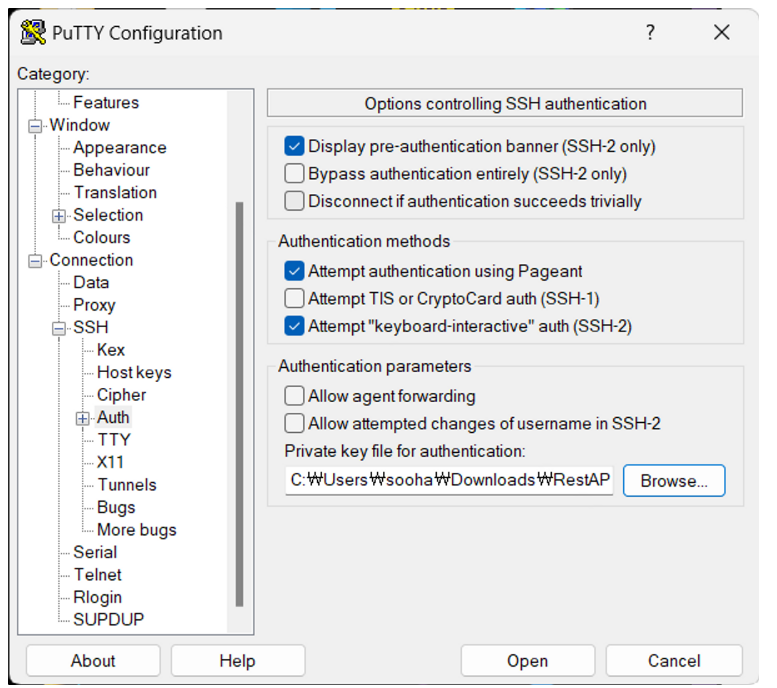Expand the Auth tree node
Viewport: 777px width, 688px height.
[82, 418]
